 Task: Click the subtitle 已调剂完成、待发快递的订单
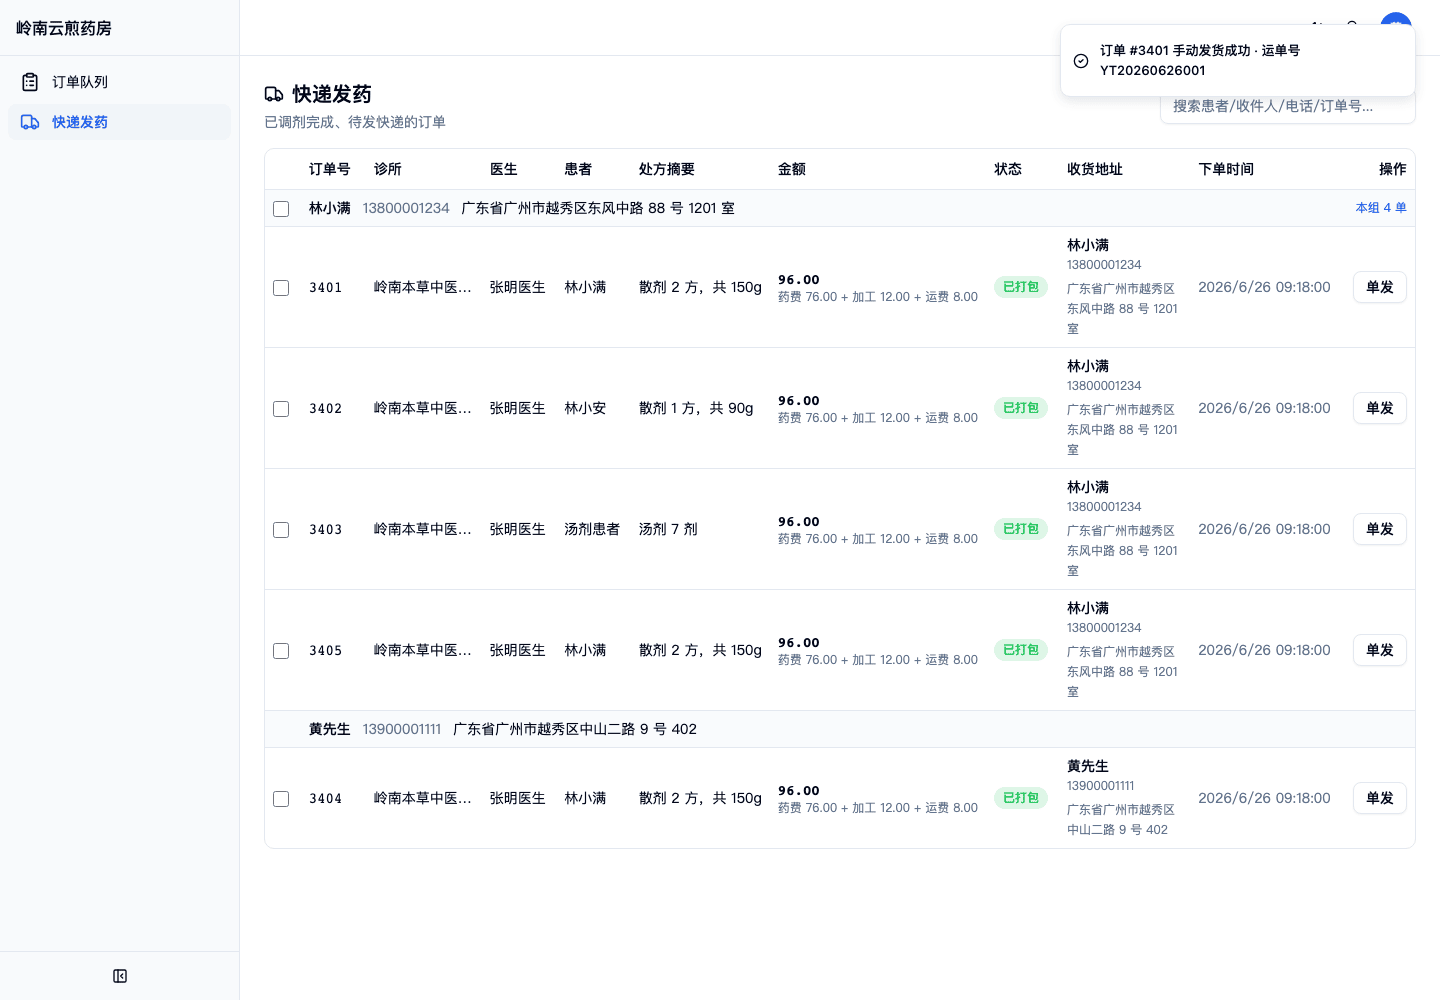(x=355, y=122)
